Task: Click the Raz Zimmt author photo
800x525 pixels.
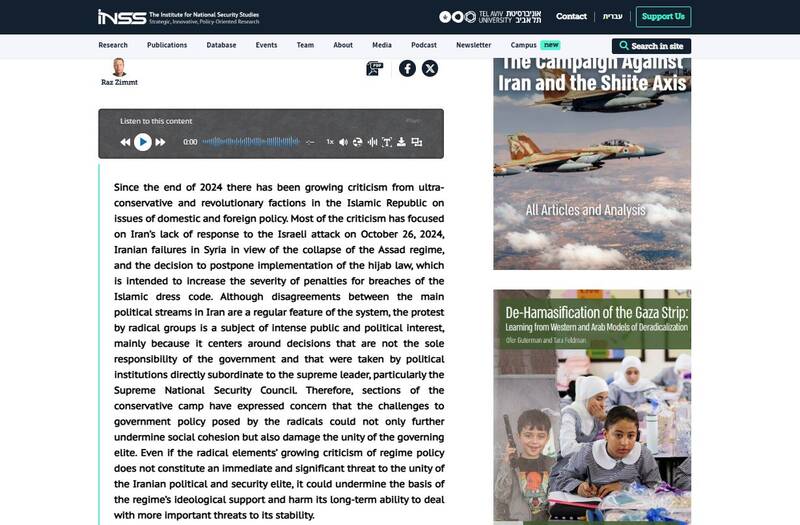Action: coord(119,67)
